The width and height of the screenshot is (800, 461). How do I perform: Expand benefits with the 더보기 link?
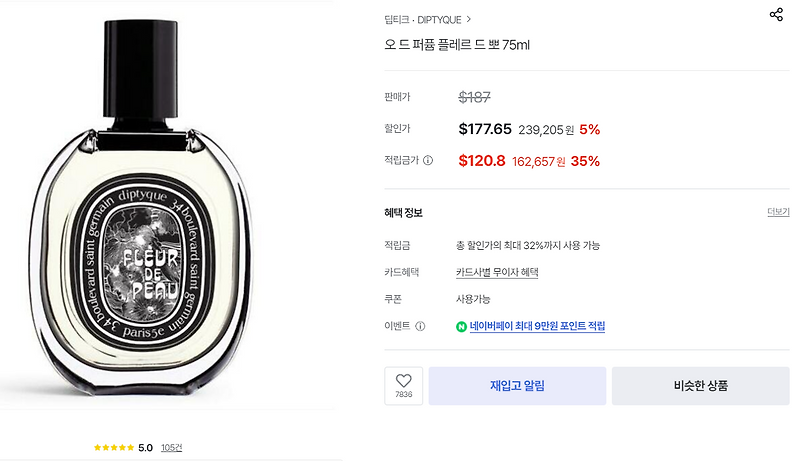coord(778,212)
